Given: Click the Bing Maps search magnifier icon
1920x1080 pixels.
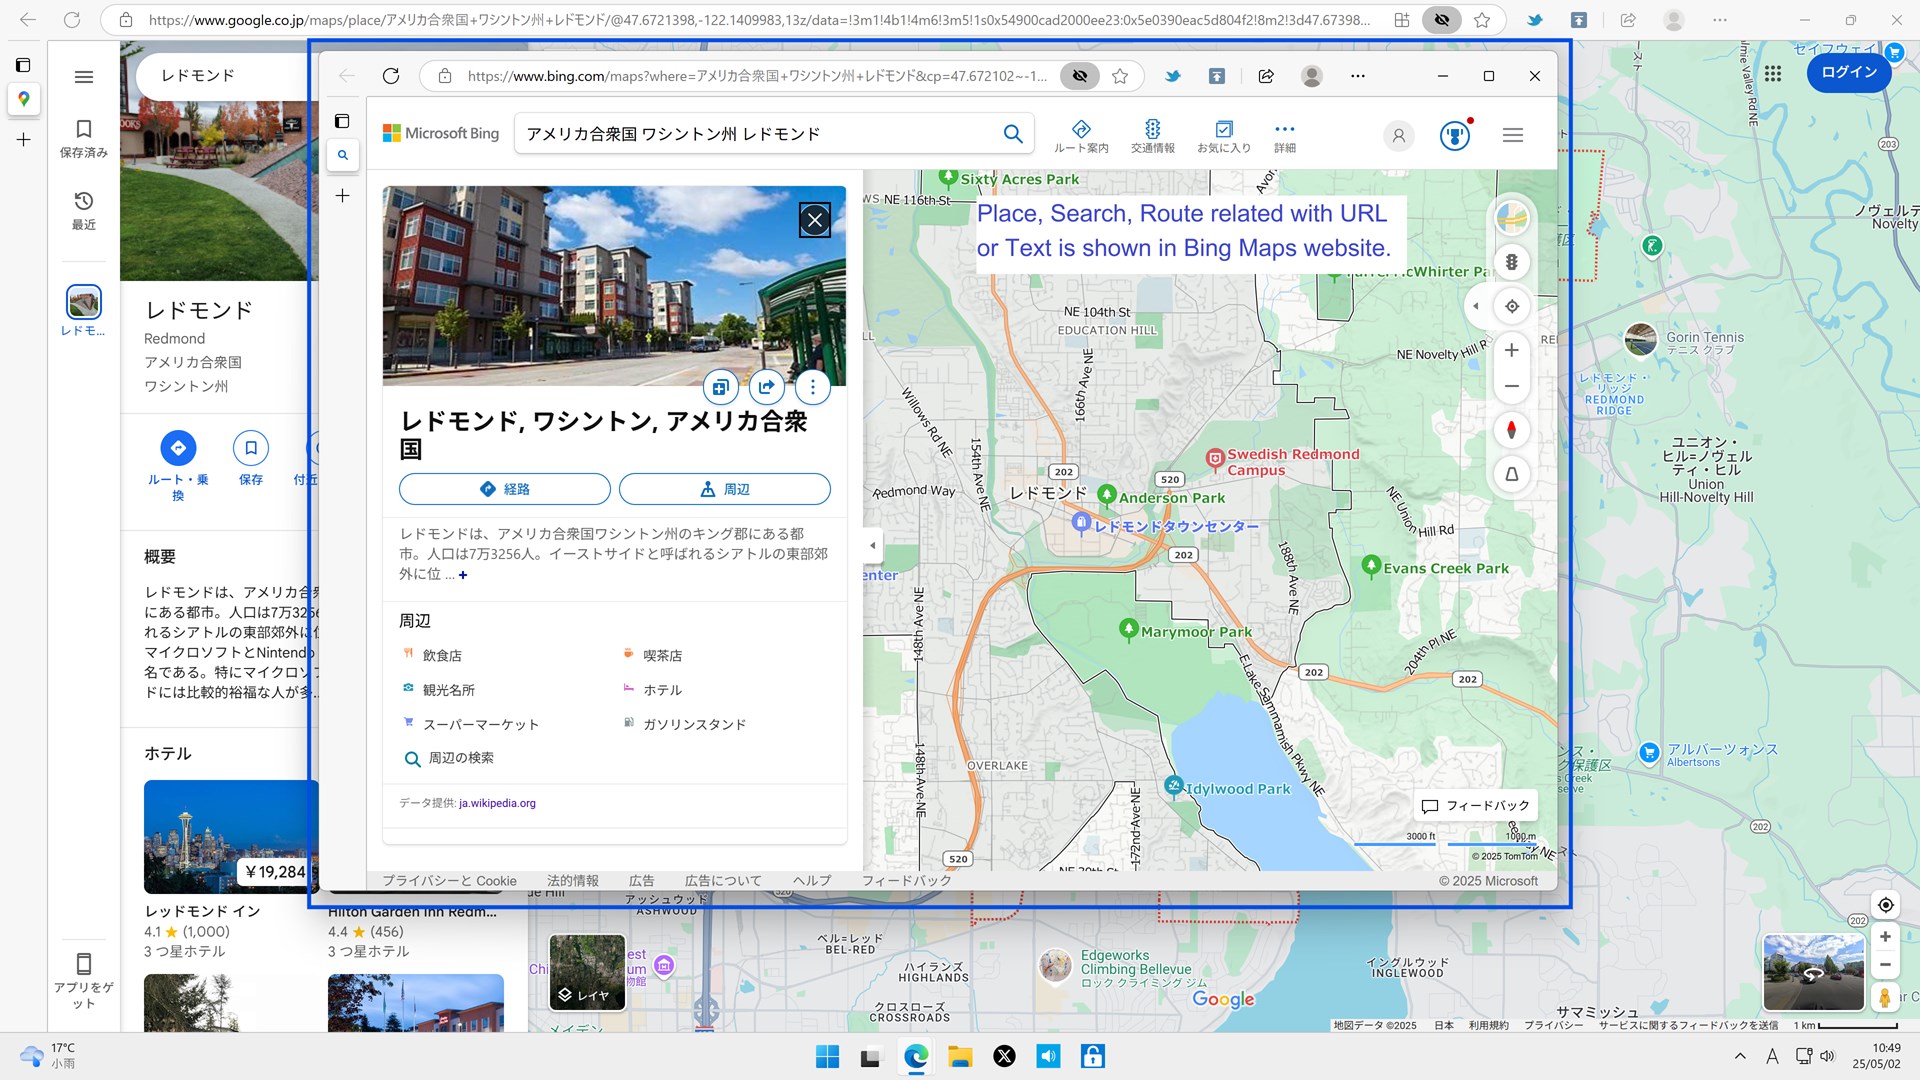Looking at the screenshot, I should (1012, 134).
